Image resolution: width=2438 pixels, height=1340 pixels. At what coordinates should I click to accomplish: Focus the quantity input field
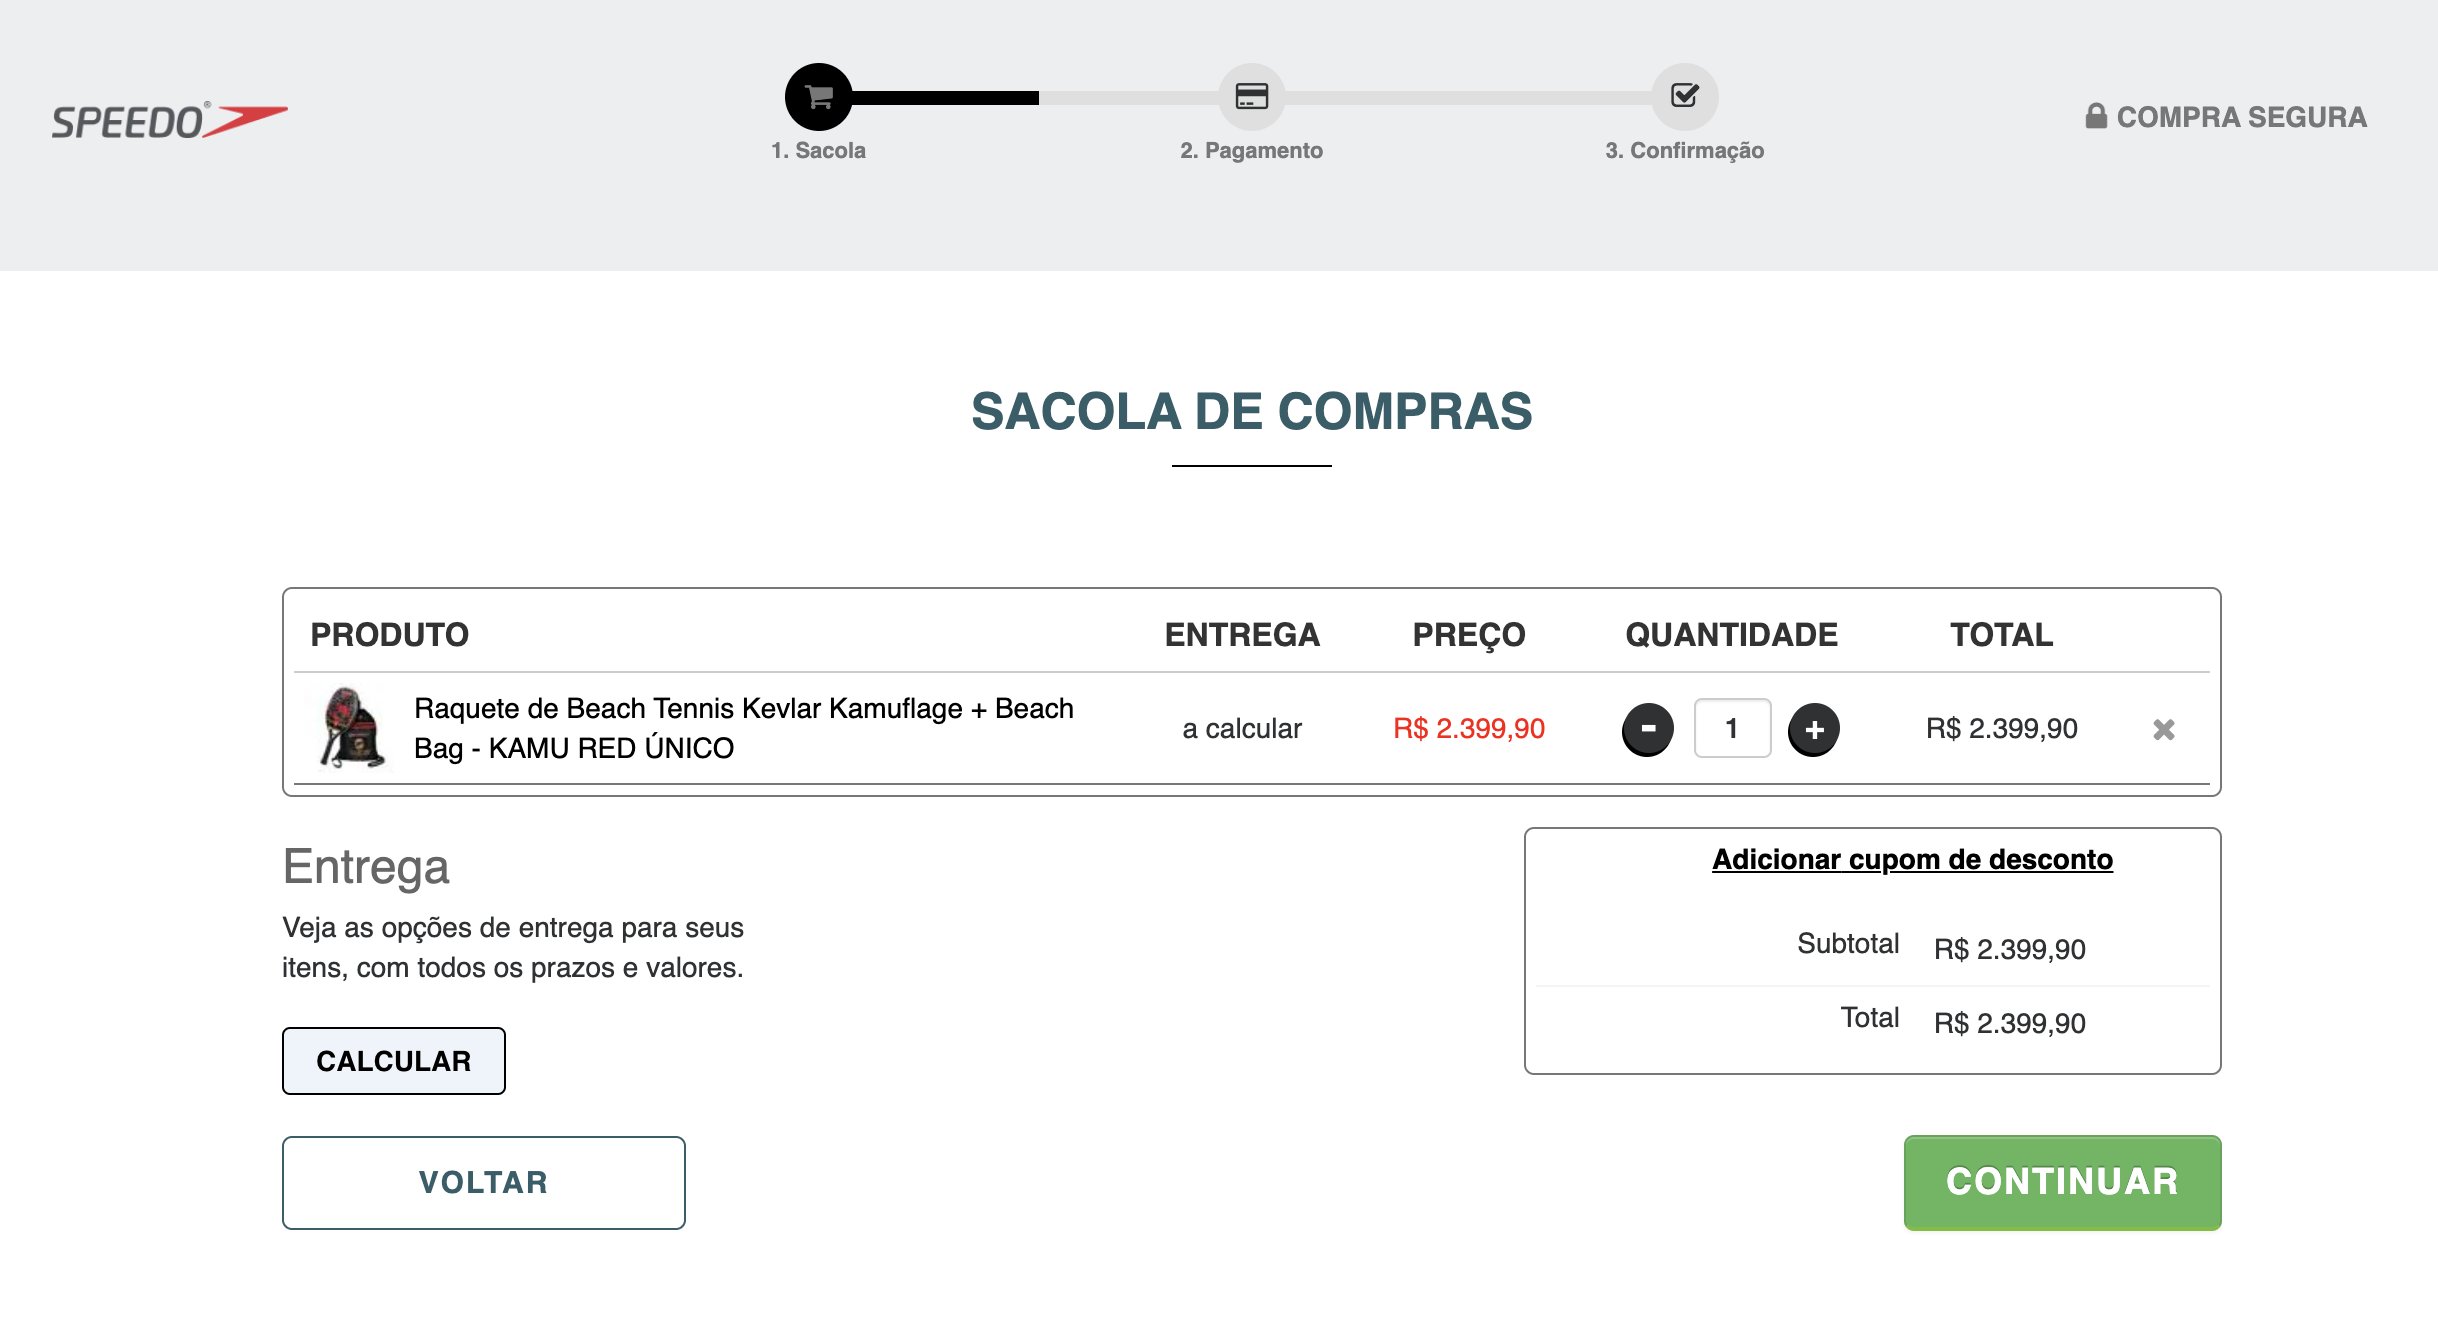pos(1732,728)
